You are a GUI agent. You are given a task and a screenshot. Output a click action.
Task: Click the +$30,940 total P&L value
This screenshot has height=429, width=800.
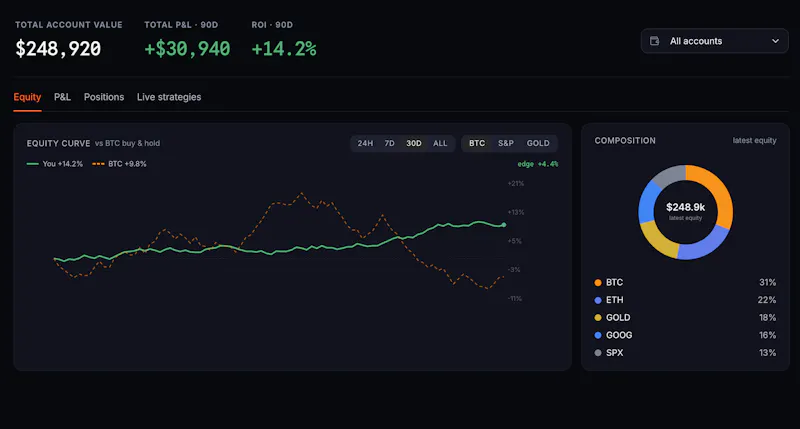tap(187, 49)
